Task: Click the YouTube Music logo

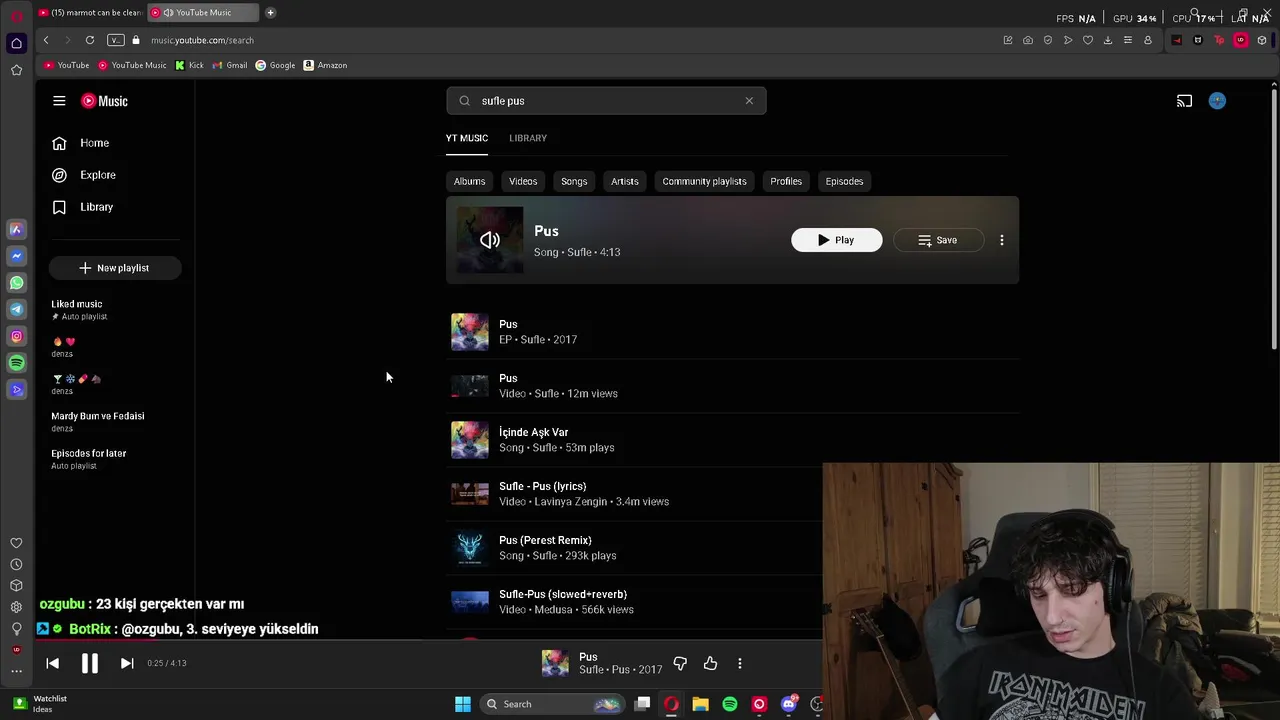Action: pos(105,101)
